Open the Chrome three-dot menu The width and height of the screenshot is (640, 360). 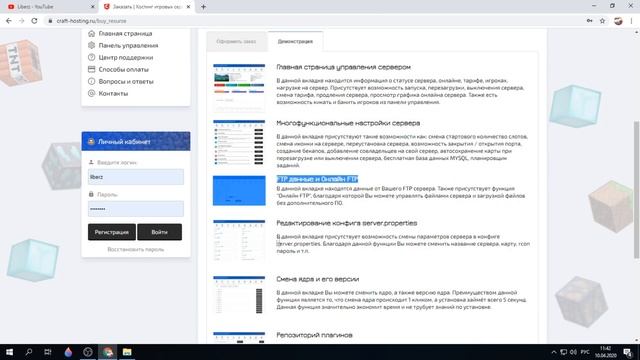631,21
